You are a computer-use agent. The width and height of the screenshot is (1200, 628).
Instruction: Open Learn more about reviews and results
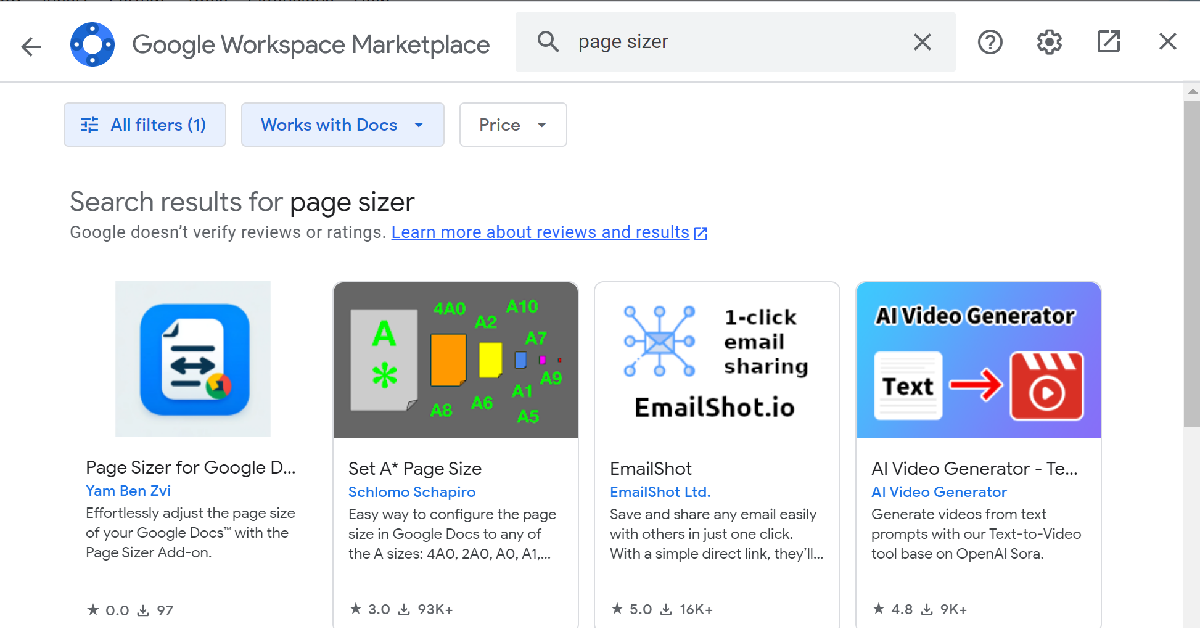tap(549, 233)
